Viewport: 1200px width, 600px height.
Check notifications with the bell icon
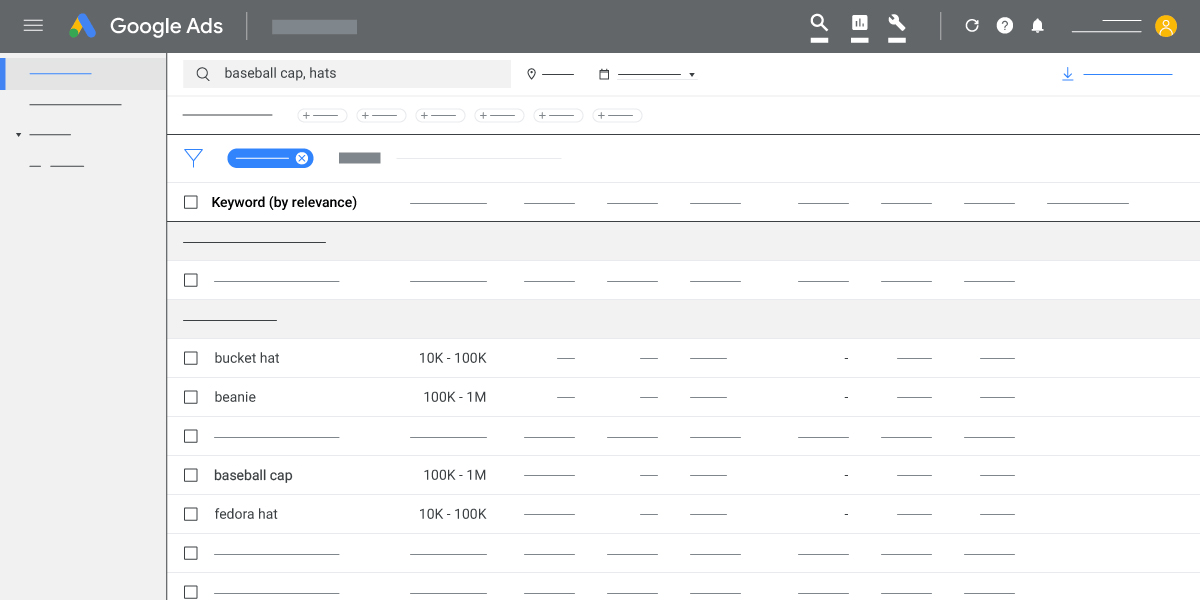click(1037, 25)
